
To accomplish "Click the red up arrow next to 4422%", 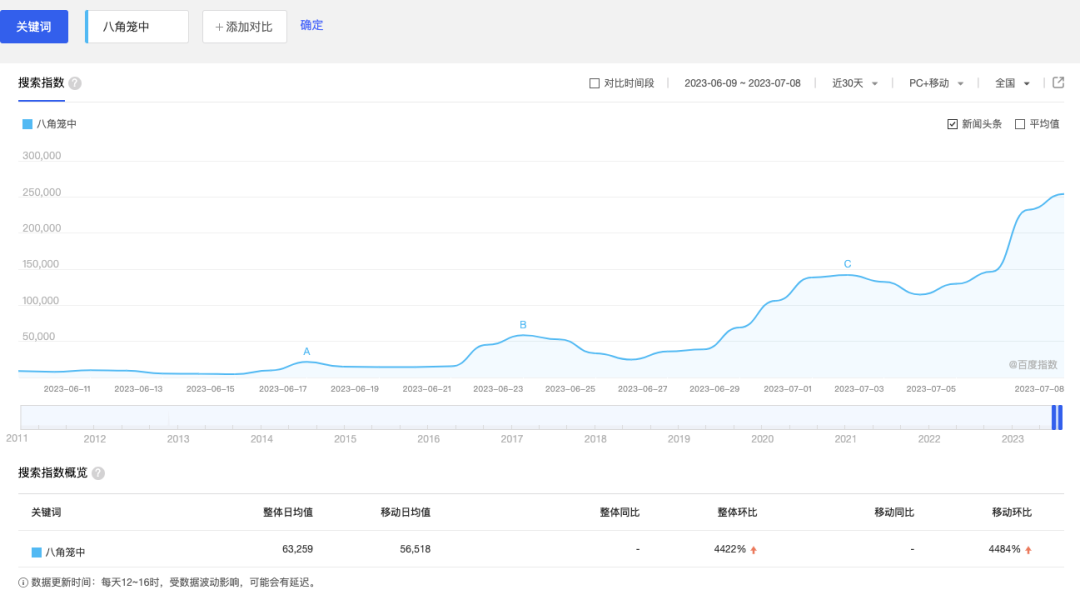I will point(754,550).
